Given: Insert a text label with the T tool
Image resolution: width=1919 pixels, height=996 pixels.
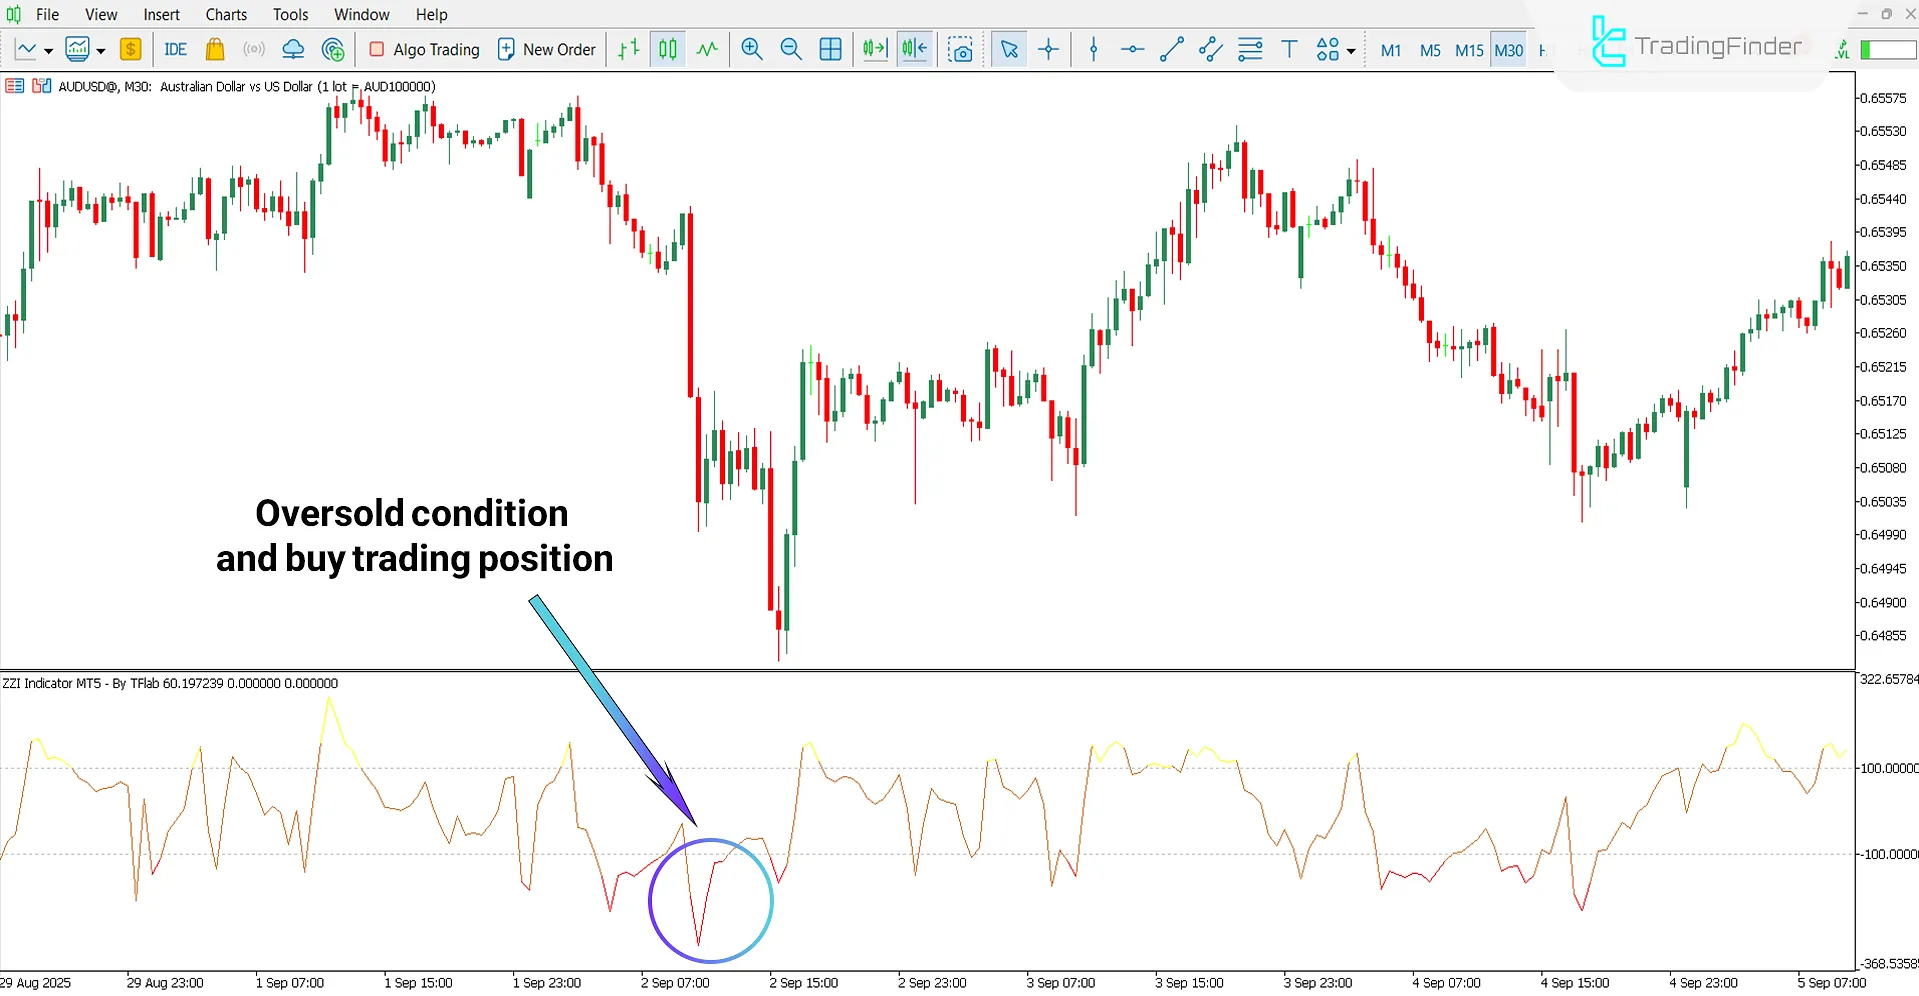Looking at the screenshot, I should [x=1289, y=49].
